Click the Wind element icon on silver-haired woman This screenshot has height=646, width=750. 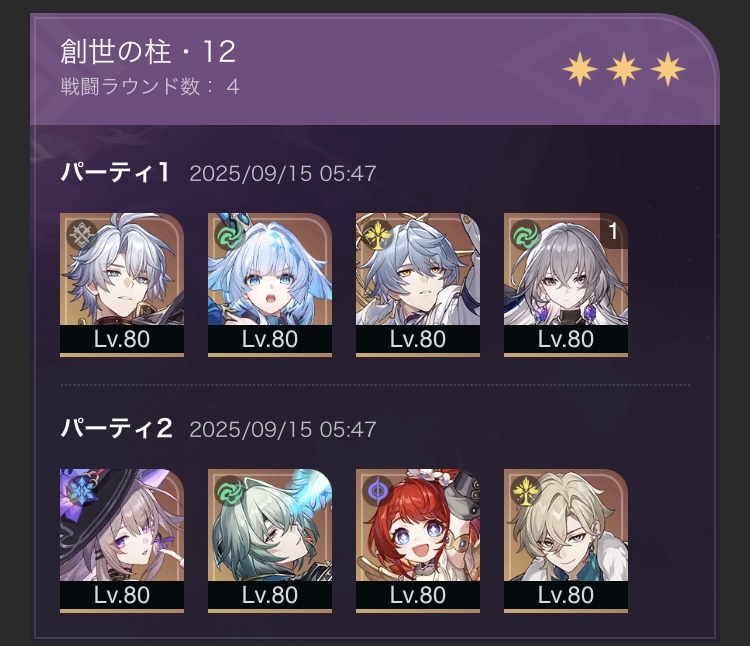point(526,235)
